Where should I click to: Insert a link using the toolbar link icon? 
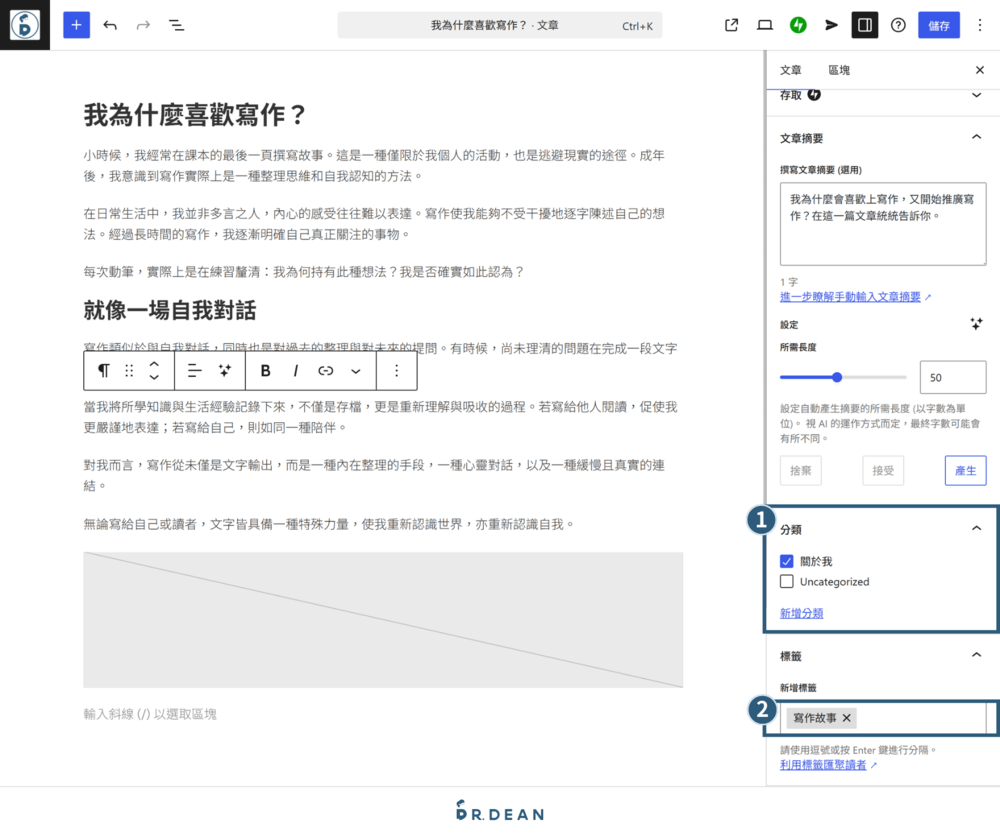click(x=327, y=371)
